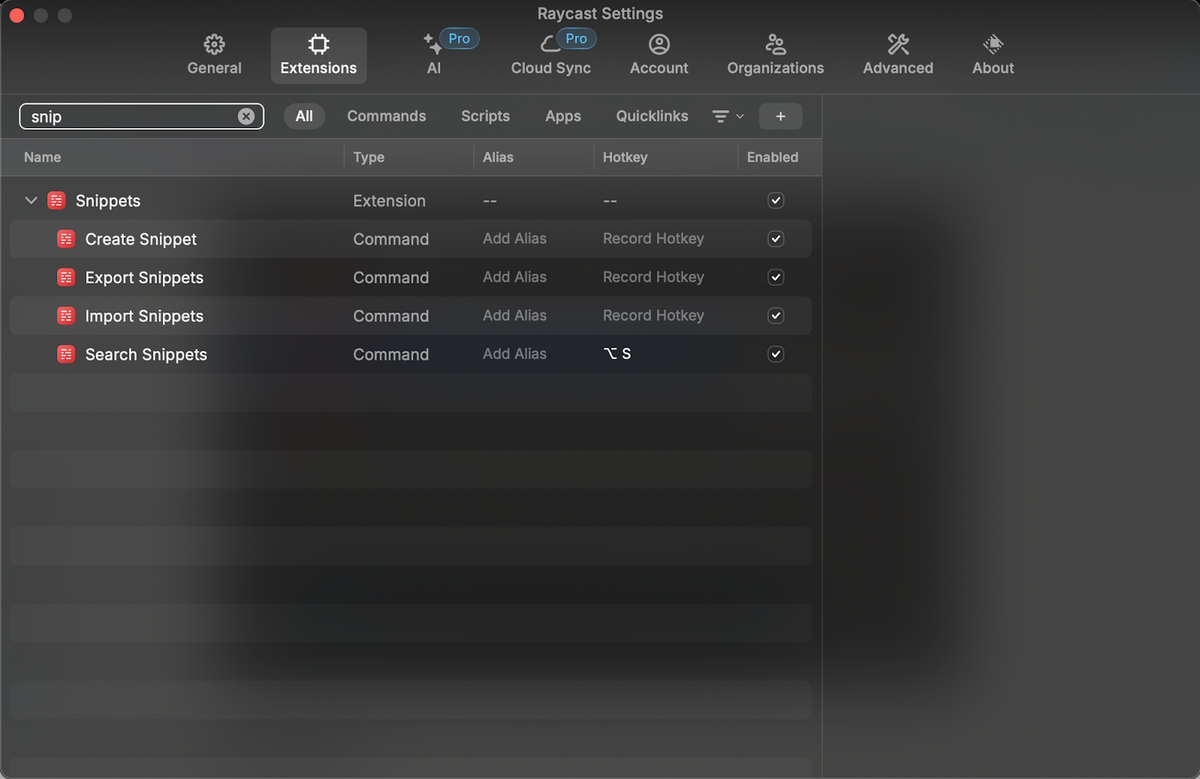Click the Search Snippets row icon

click(66, 354)
